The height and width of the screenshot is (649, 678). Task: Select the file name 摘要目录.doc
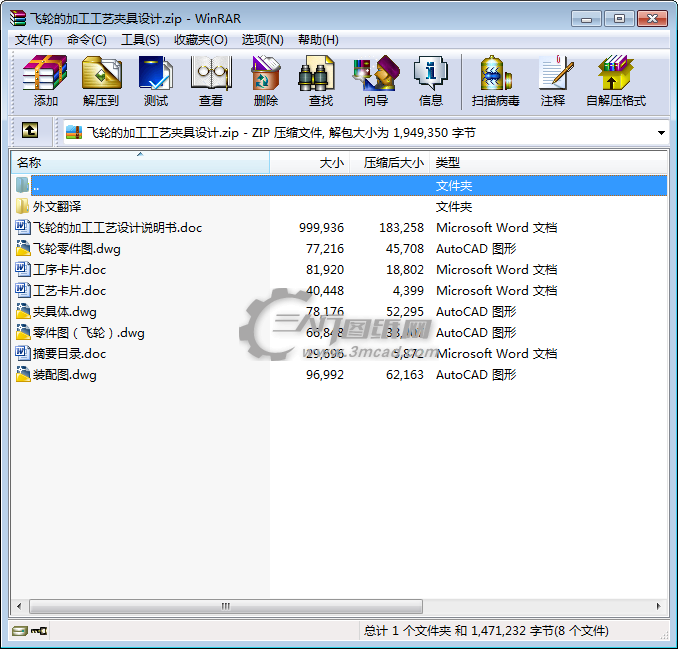point(69,354)
